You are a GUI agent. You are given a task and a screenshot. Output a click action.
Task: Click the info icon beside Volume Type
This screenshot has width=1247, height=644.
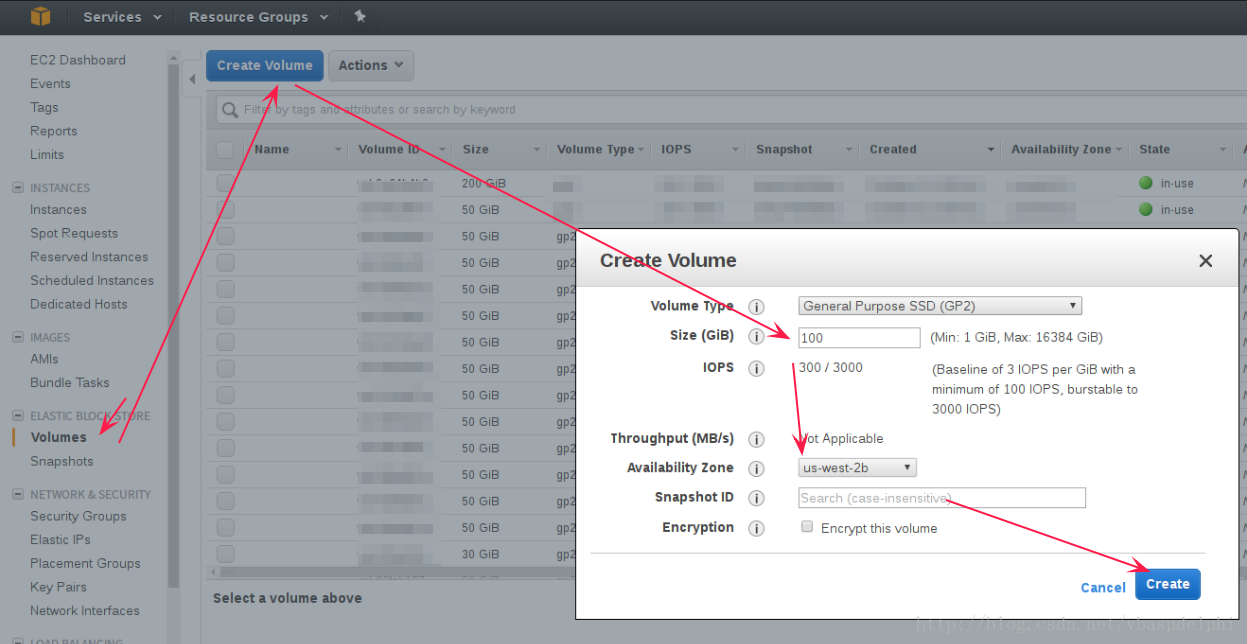click(x=757, y=307)
